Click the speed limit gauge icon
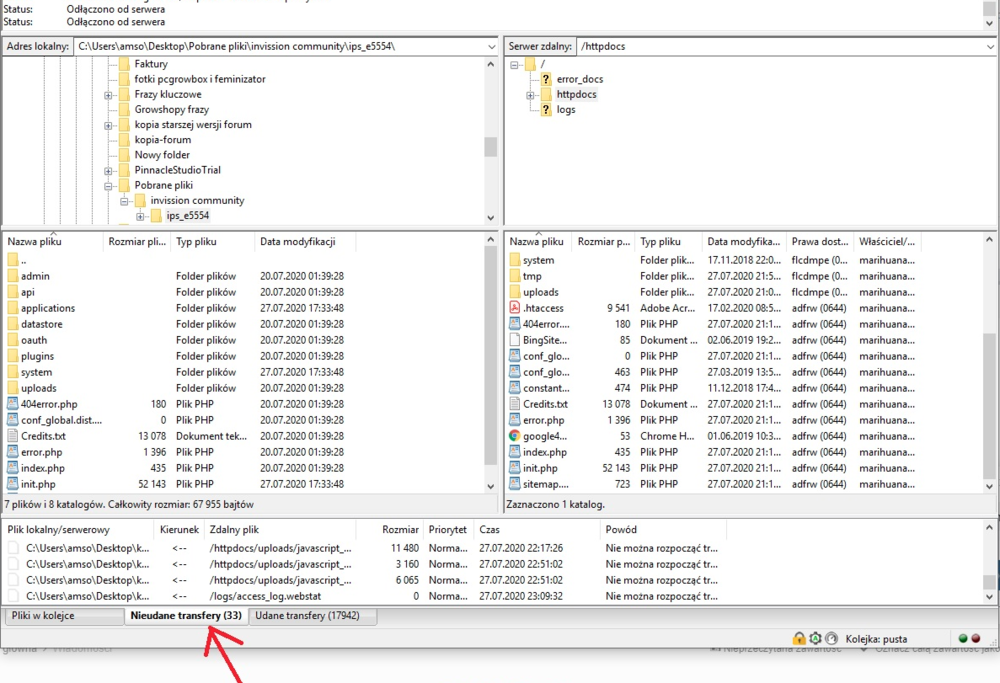 click(832, 638)
